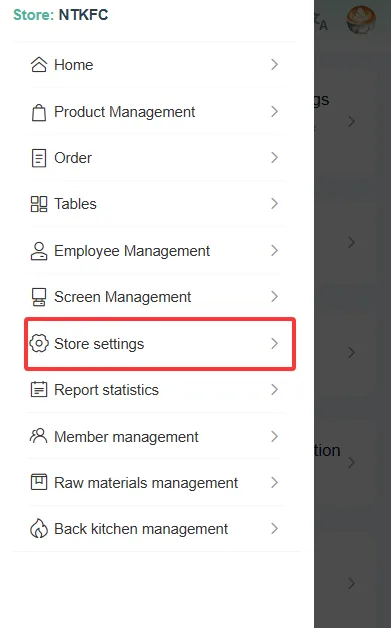Open the Product Management menu item

(x=156, y=111)
